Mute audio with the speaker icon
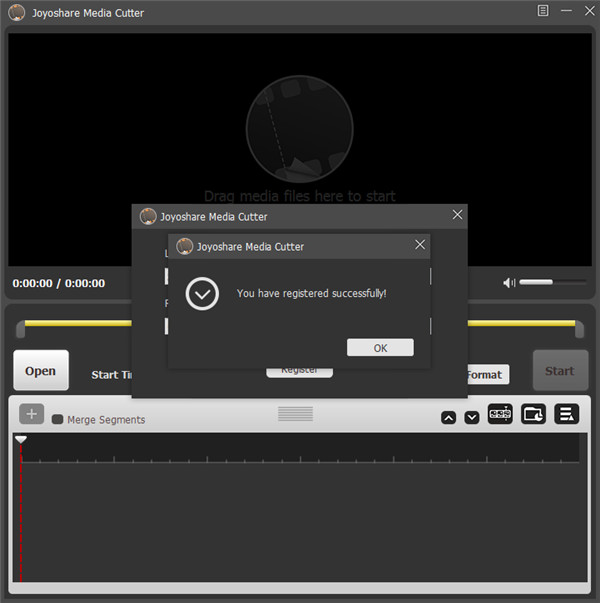 pyautogui.click(x=508, y=283)
